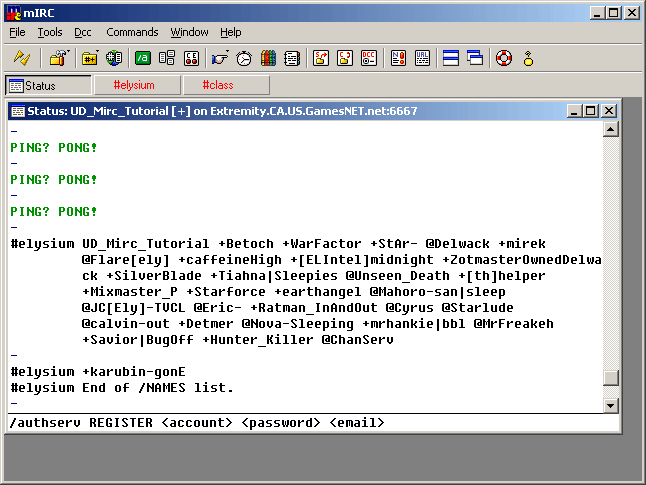Open the Aliases /a editor icon

(x=143, y=58)
